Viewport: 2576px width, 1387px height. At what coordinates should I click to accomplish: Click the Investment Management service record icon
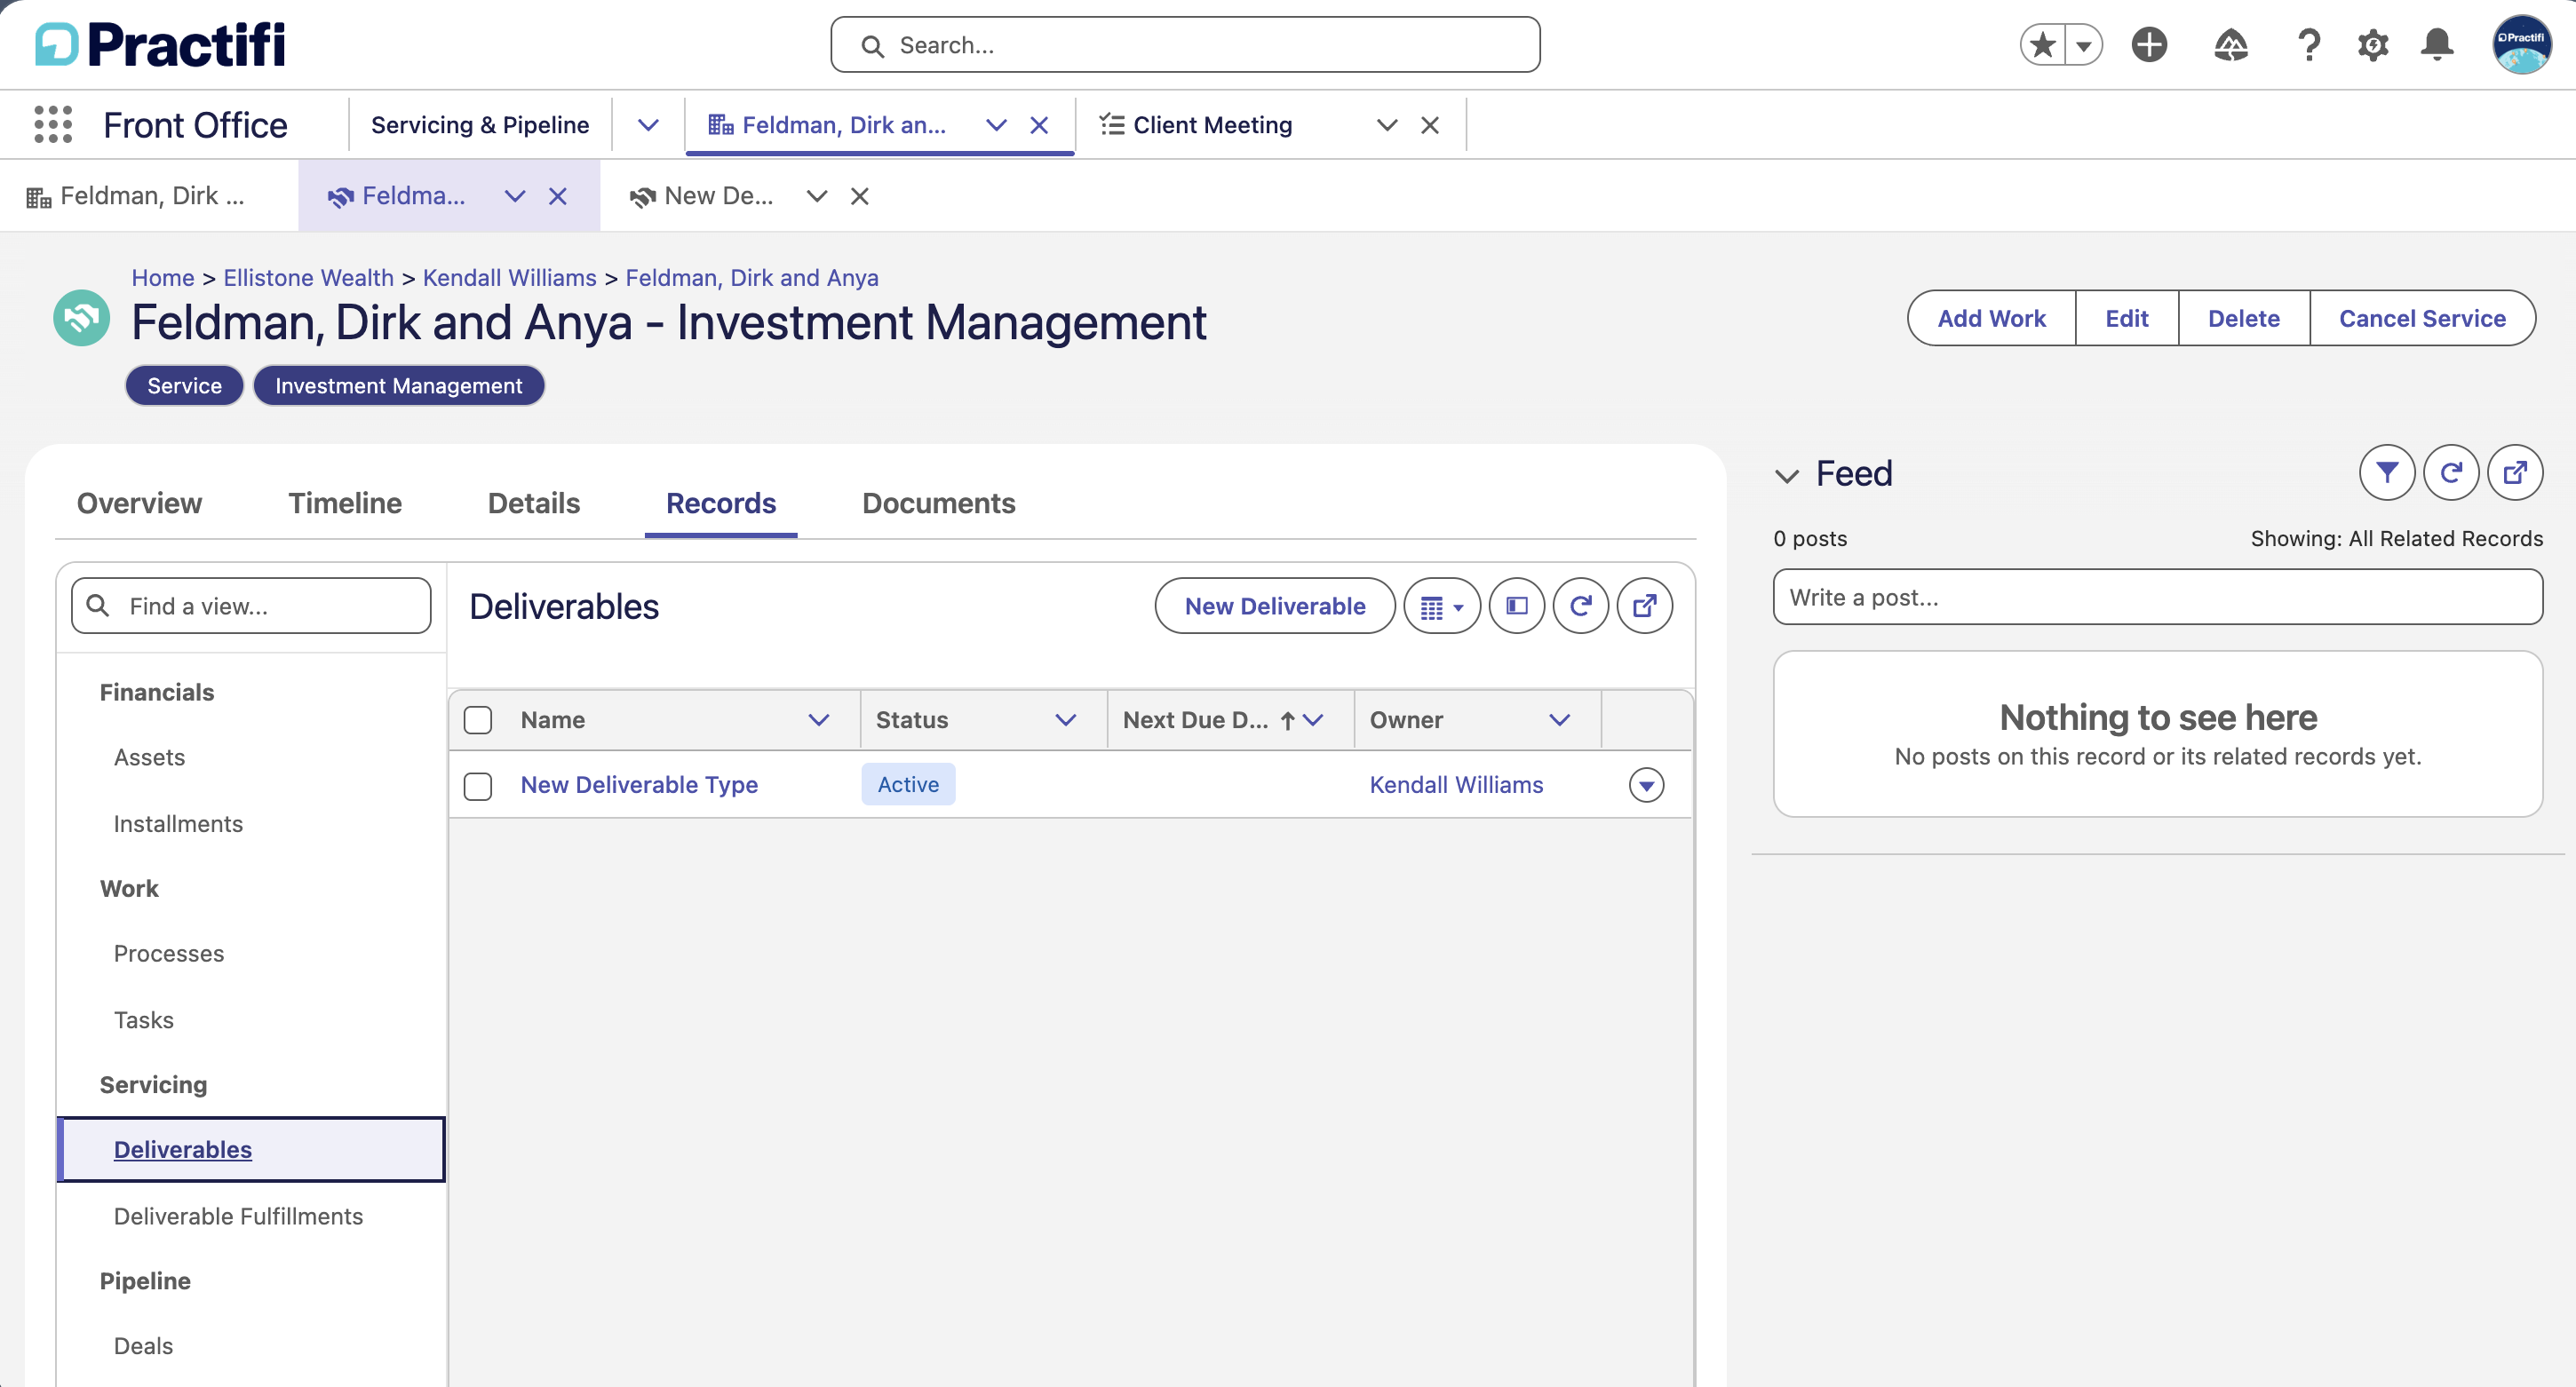point(82,318)
